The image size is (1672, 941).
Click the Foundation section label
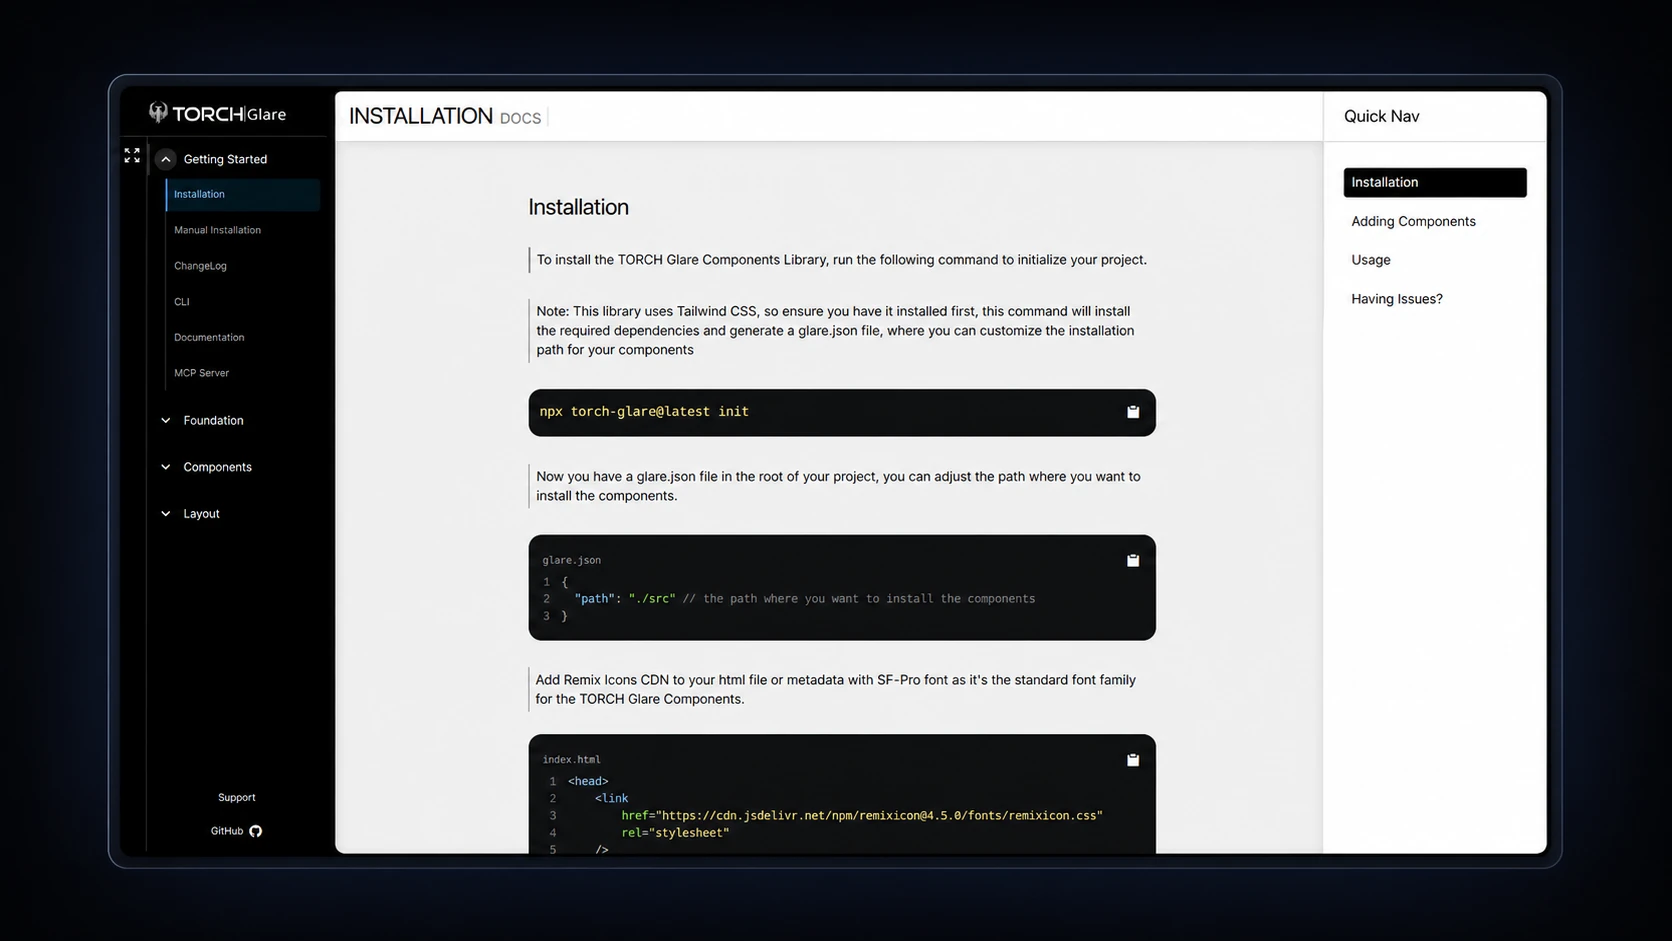[213, 421]
